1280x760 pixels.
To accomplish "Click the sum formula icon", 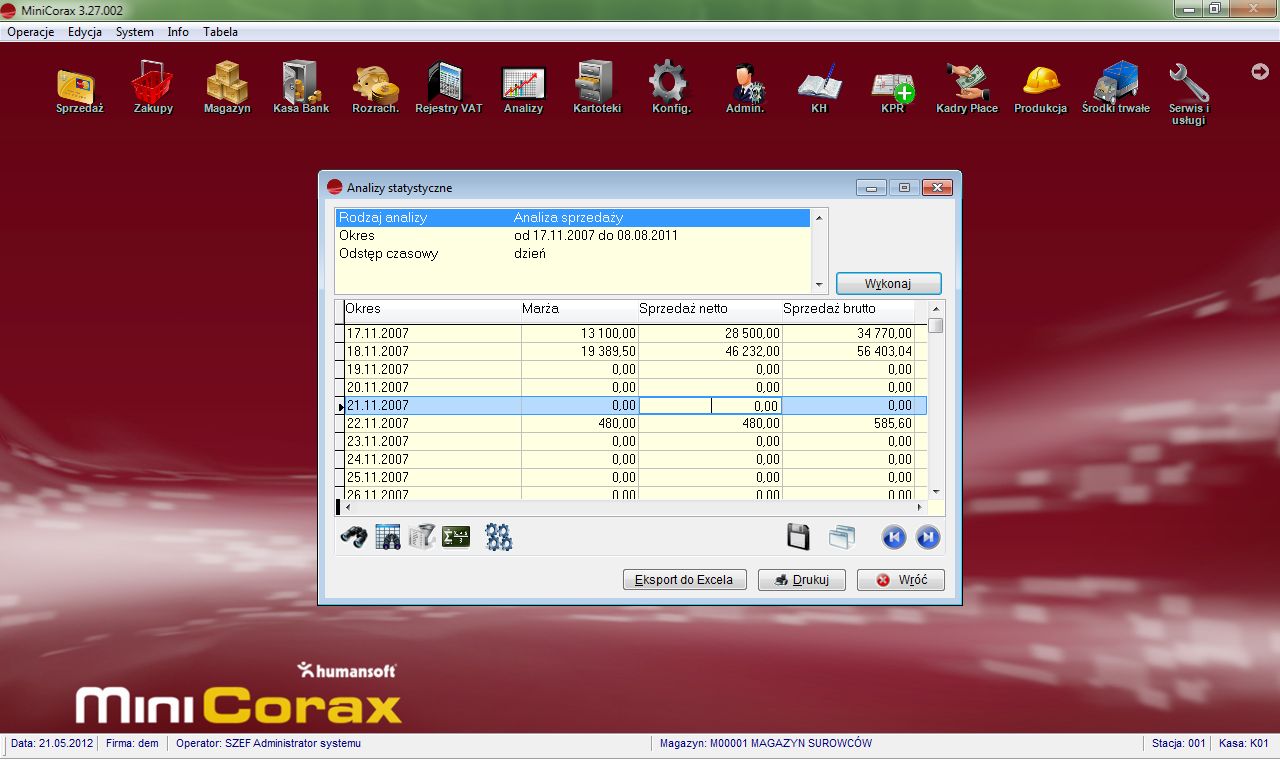I will coord(456,537).
